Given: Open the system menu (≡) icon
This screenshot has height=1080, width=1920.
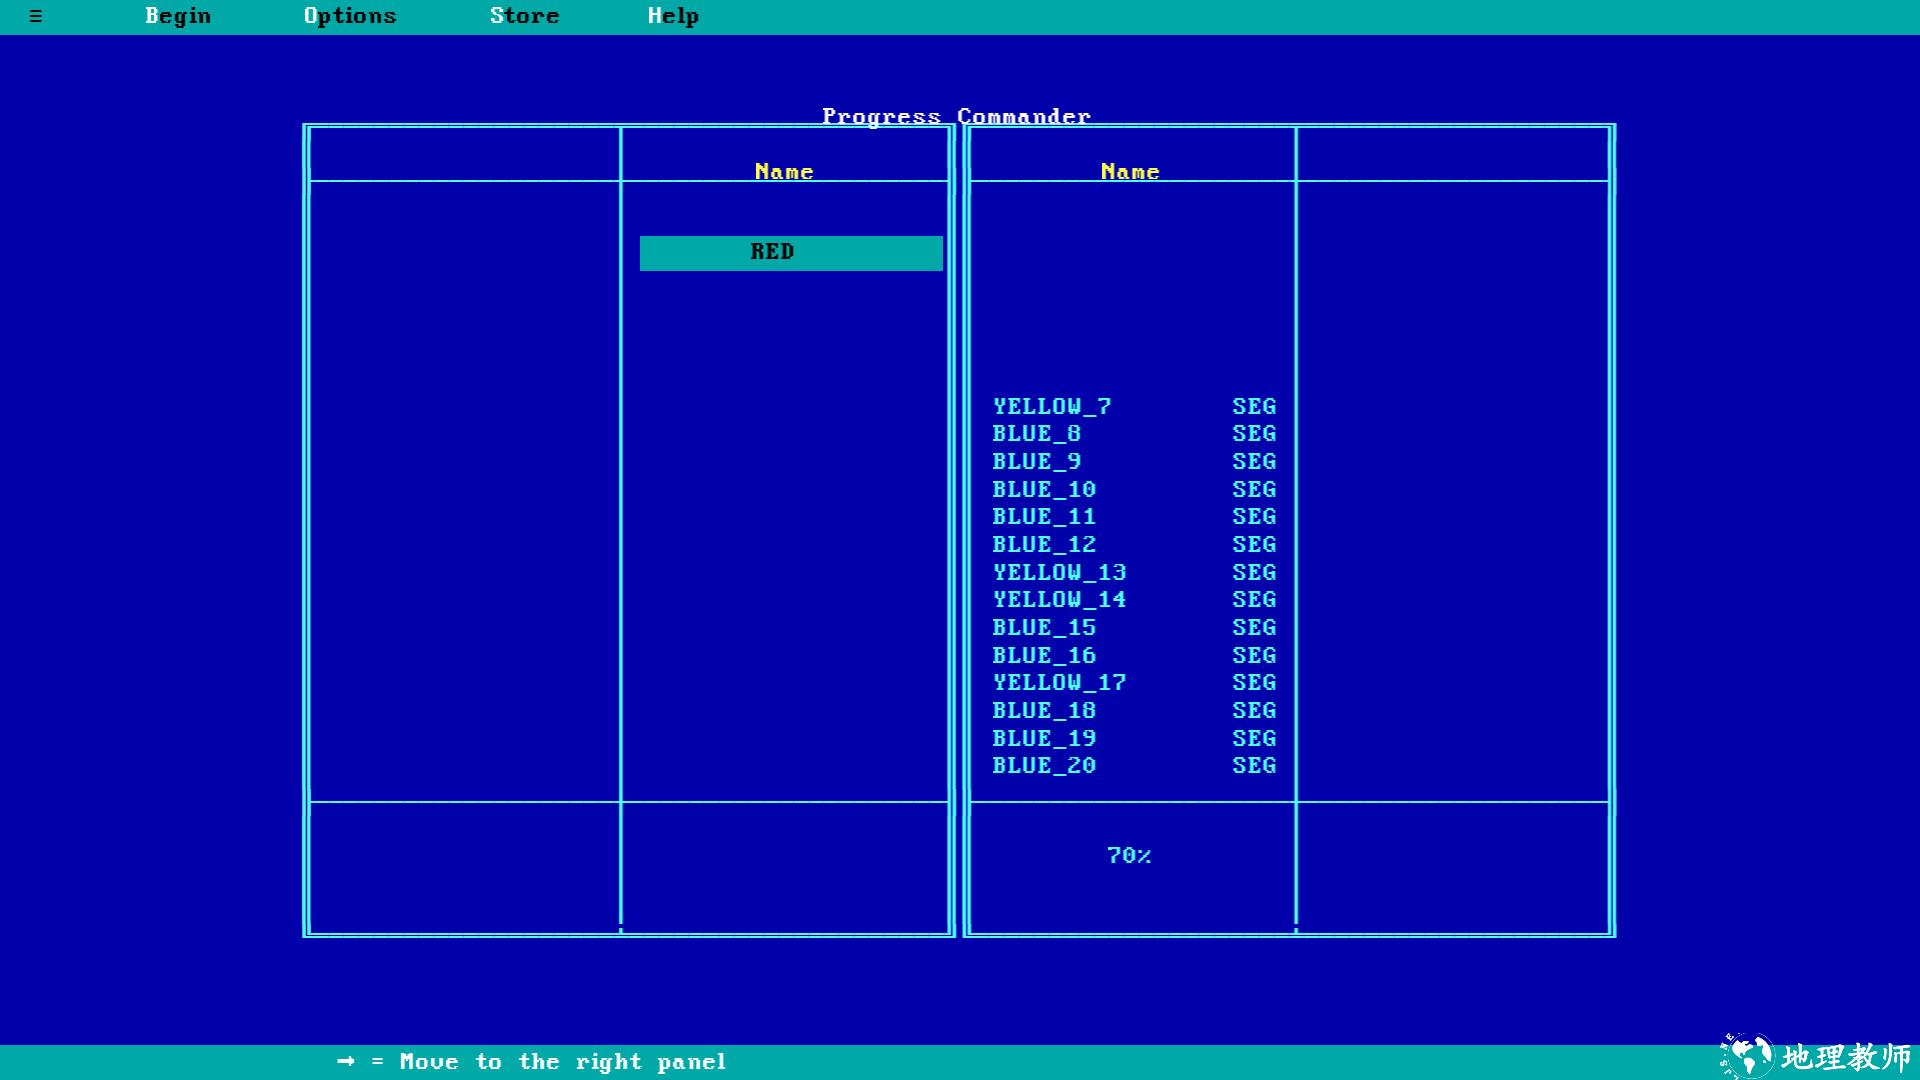Looking at the screenshot, I should [36, 16].
